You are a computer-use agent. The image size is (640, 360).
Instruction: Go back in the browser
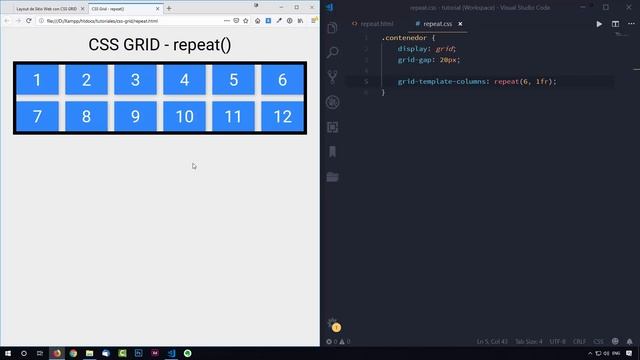click(x=7, y=21)
